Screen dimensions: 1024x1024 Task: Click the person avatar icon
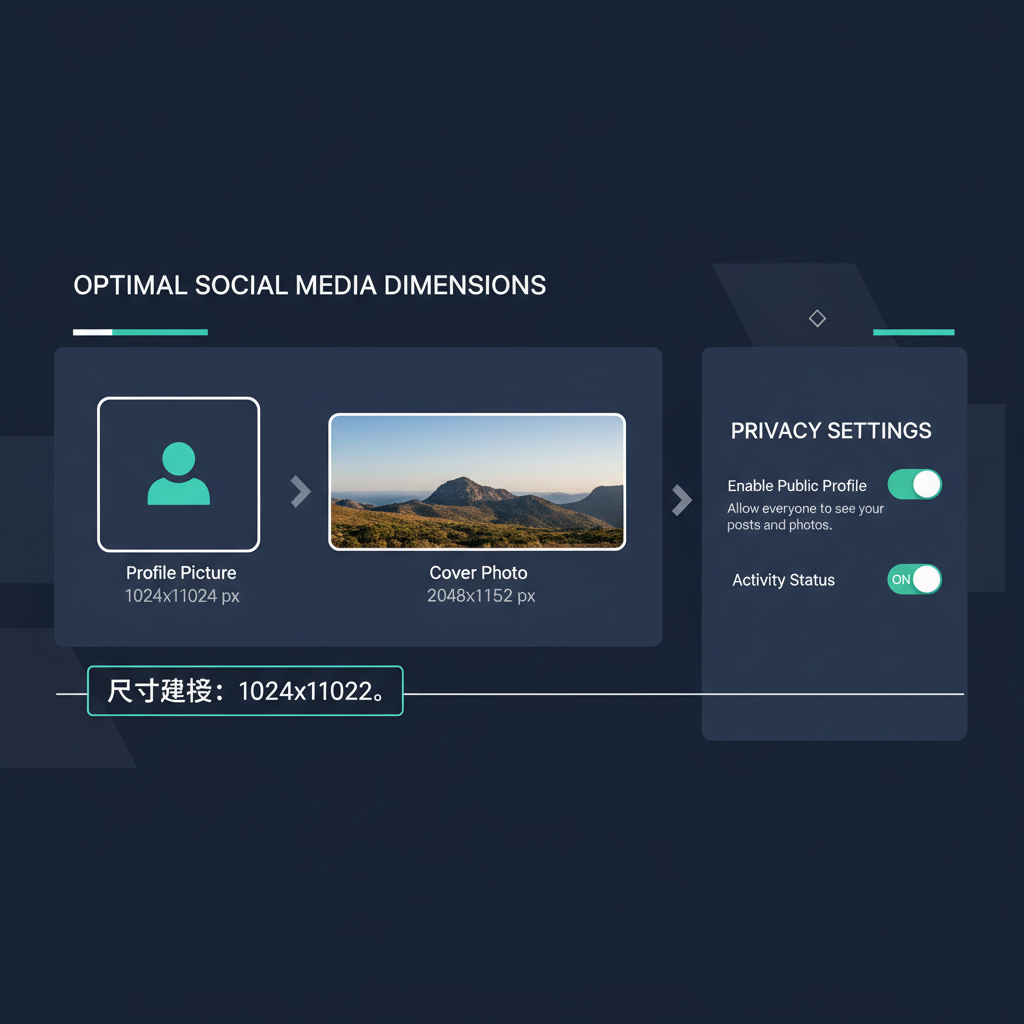(178, 474)
